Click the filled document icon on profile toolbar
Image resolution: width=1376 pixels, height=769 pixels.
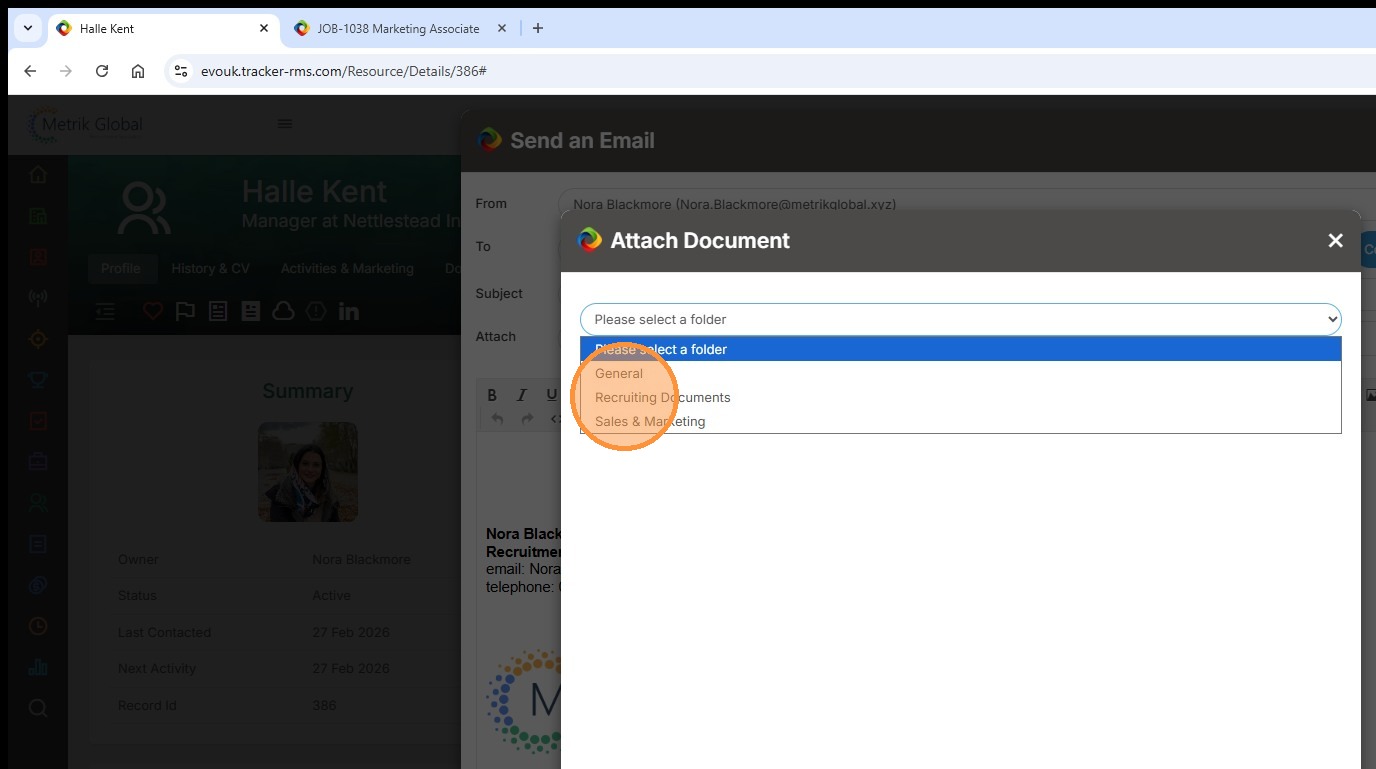tap(250, 311)
